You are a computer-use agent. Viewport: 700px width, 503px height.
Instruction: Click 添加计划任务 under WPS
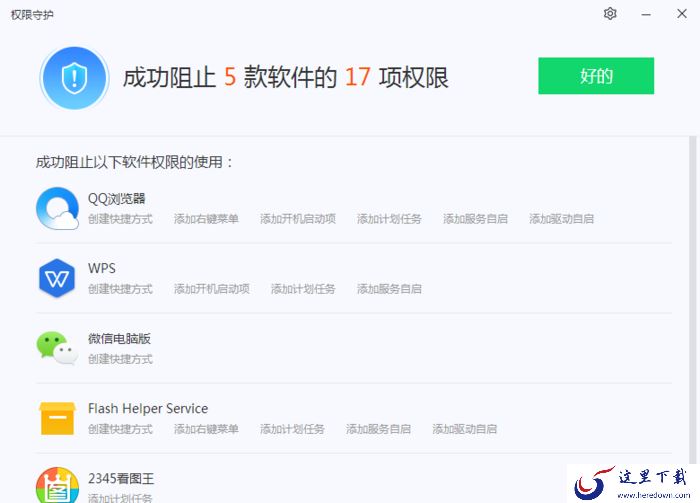(x=303, y=289)
